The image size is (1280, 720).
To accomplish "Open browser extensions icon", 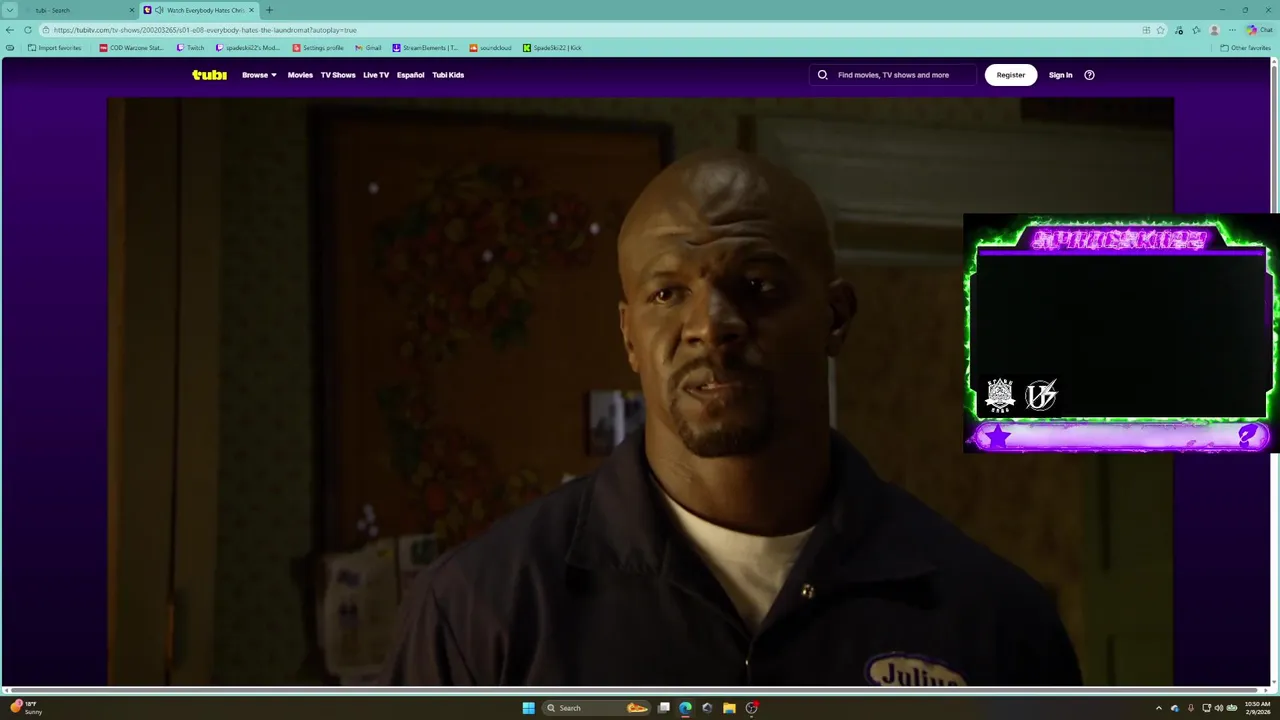I will point(1180,30).
